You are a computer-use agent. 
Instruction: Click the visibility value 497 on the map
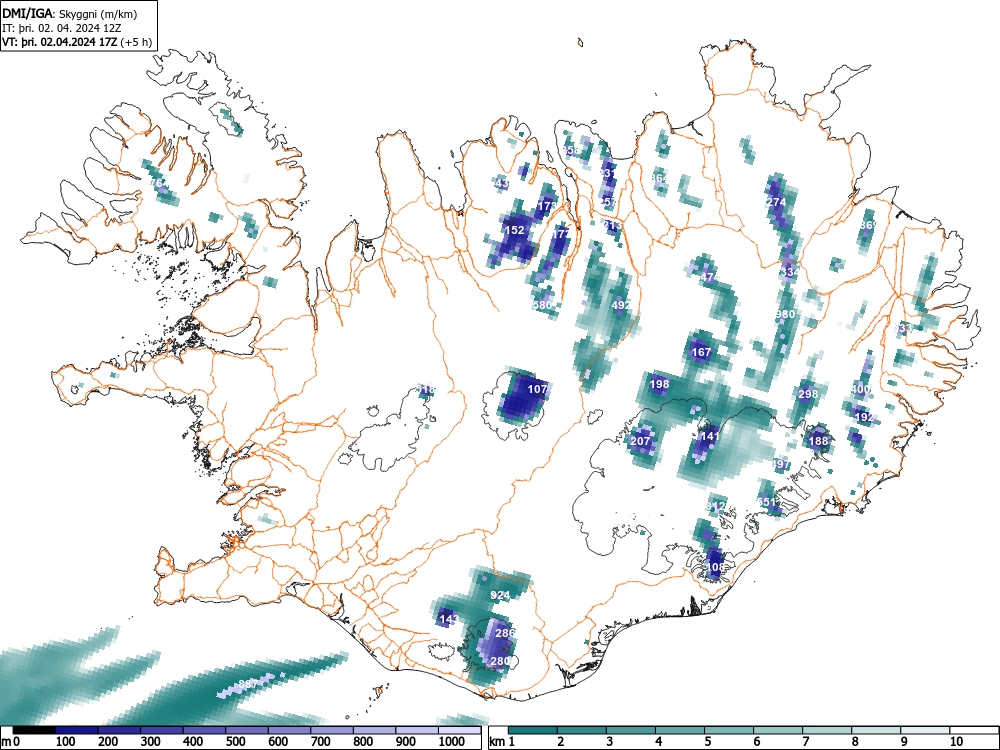coord(781,464)
